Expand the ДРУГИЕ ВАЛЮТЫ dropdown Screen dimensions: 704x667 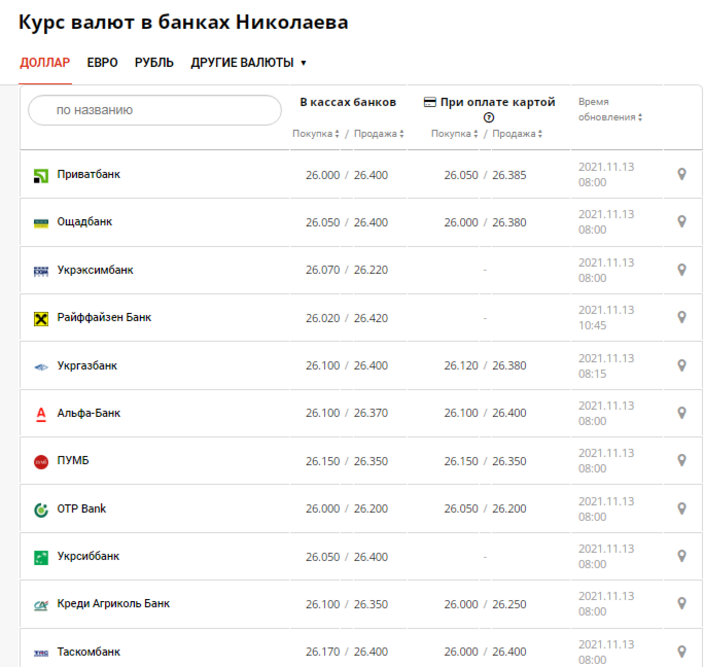pos(248,62)
